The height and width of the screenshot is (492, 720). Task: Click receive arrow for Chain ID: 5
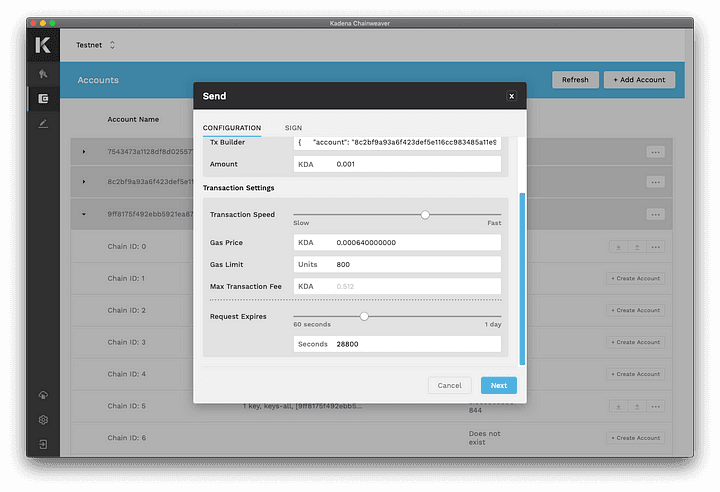619,407
